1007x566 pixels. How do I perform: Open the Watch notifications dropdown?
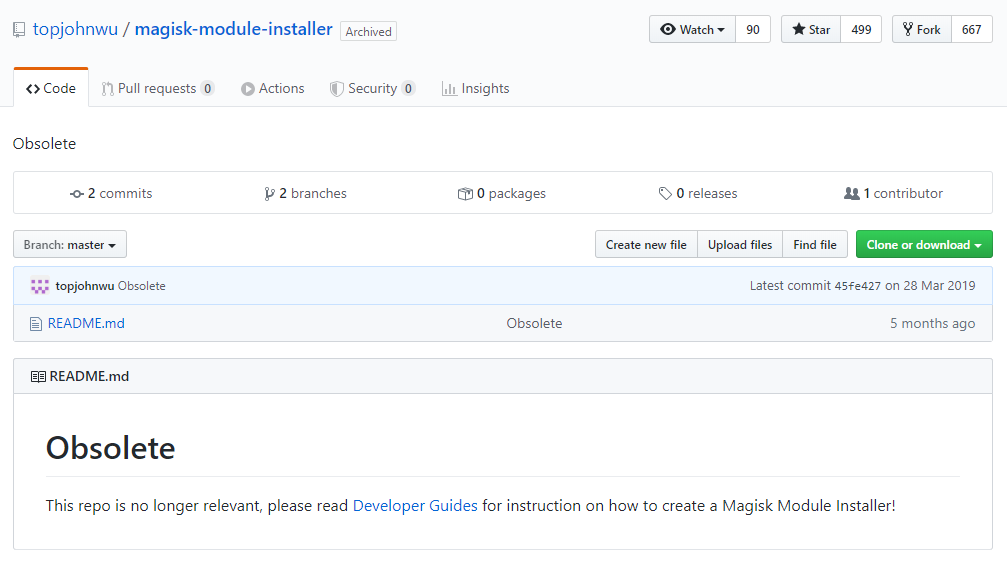[692, 30]
